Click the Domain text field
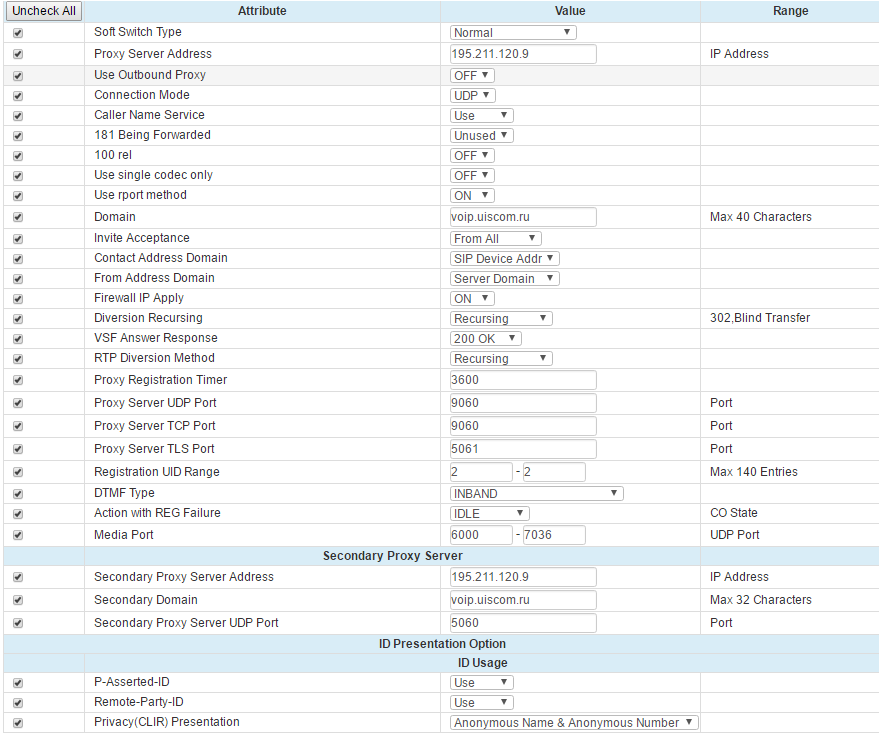Image resolution: width=879 pixels, height=733 pixels. pos(523,217)
